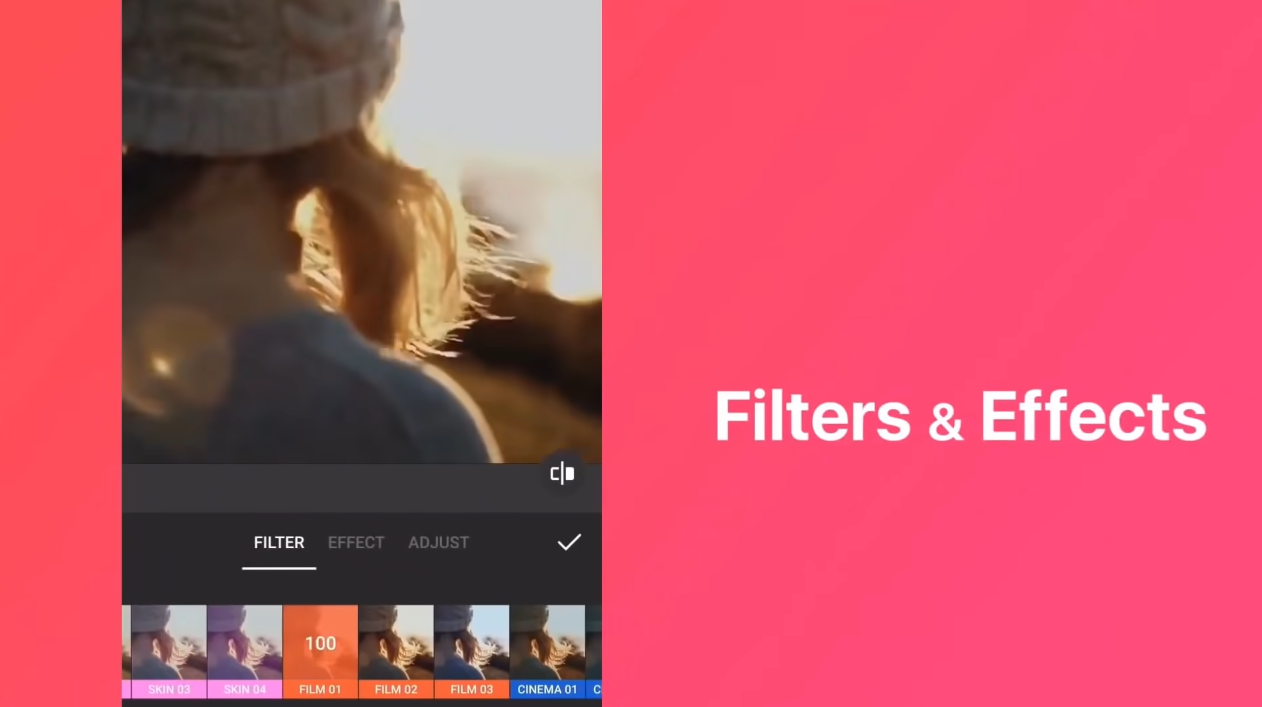The height and width of the screenshot is (707, 1262).
Task: Click the partially visible pink filter at left edge
Action: [x=126, y=650]
